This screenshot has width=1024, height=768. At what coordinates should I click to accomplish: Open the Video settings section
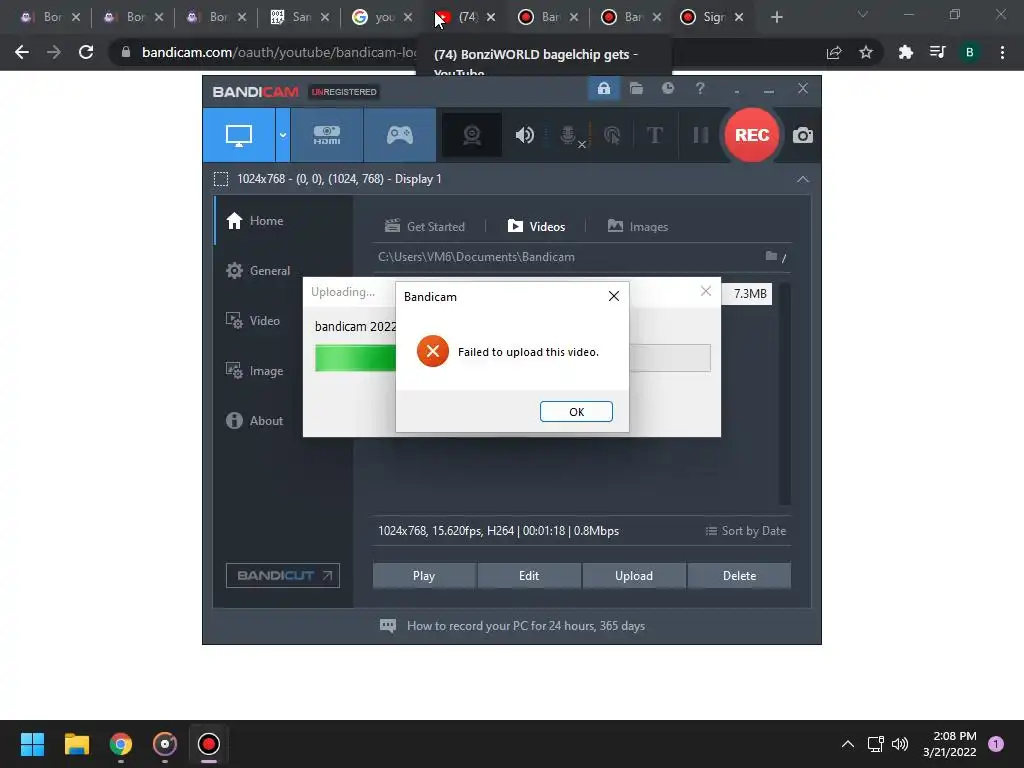coord(253,321)
